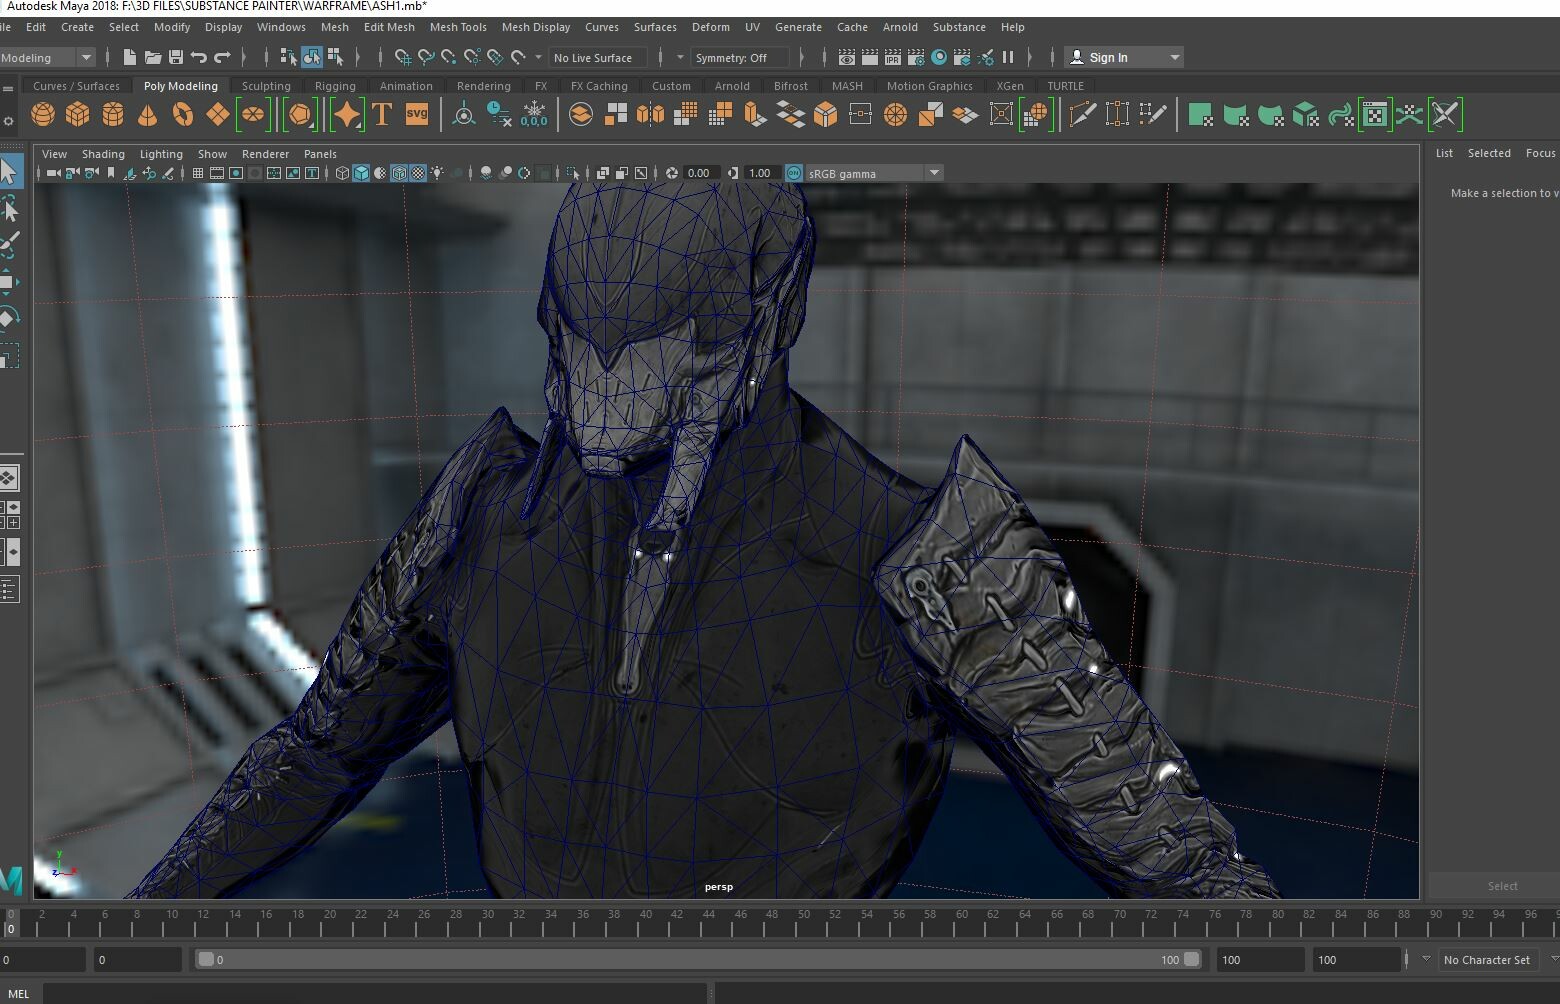Toggle the viewport grid display
The width and height of the screenshot is (1560, 1004).
pos(198,173)
